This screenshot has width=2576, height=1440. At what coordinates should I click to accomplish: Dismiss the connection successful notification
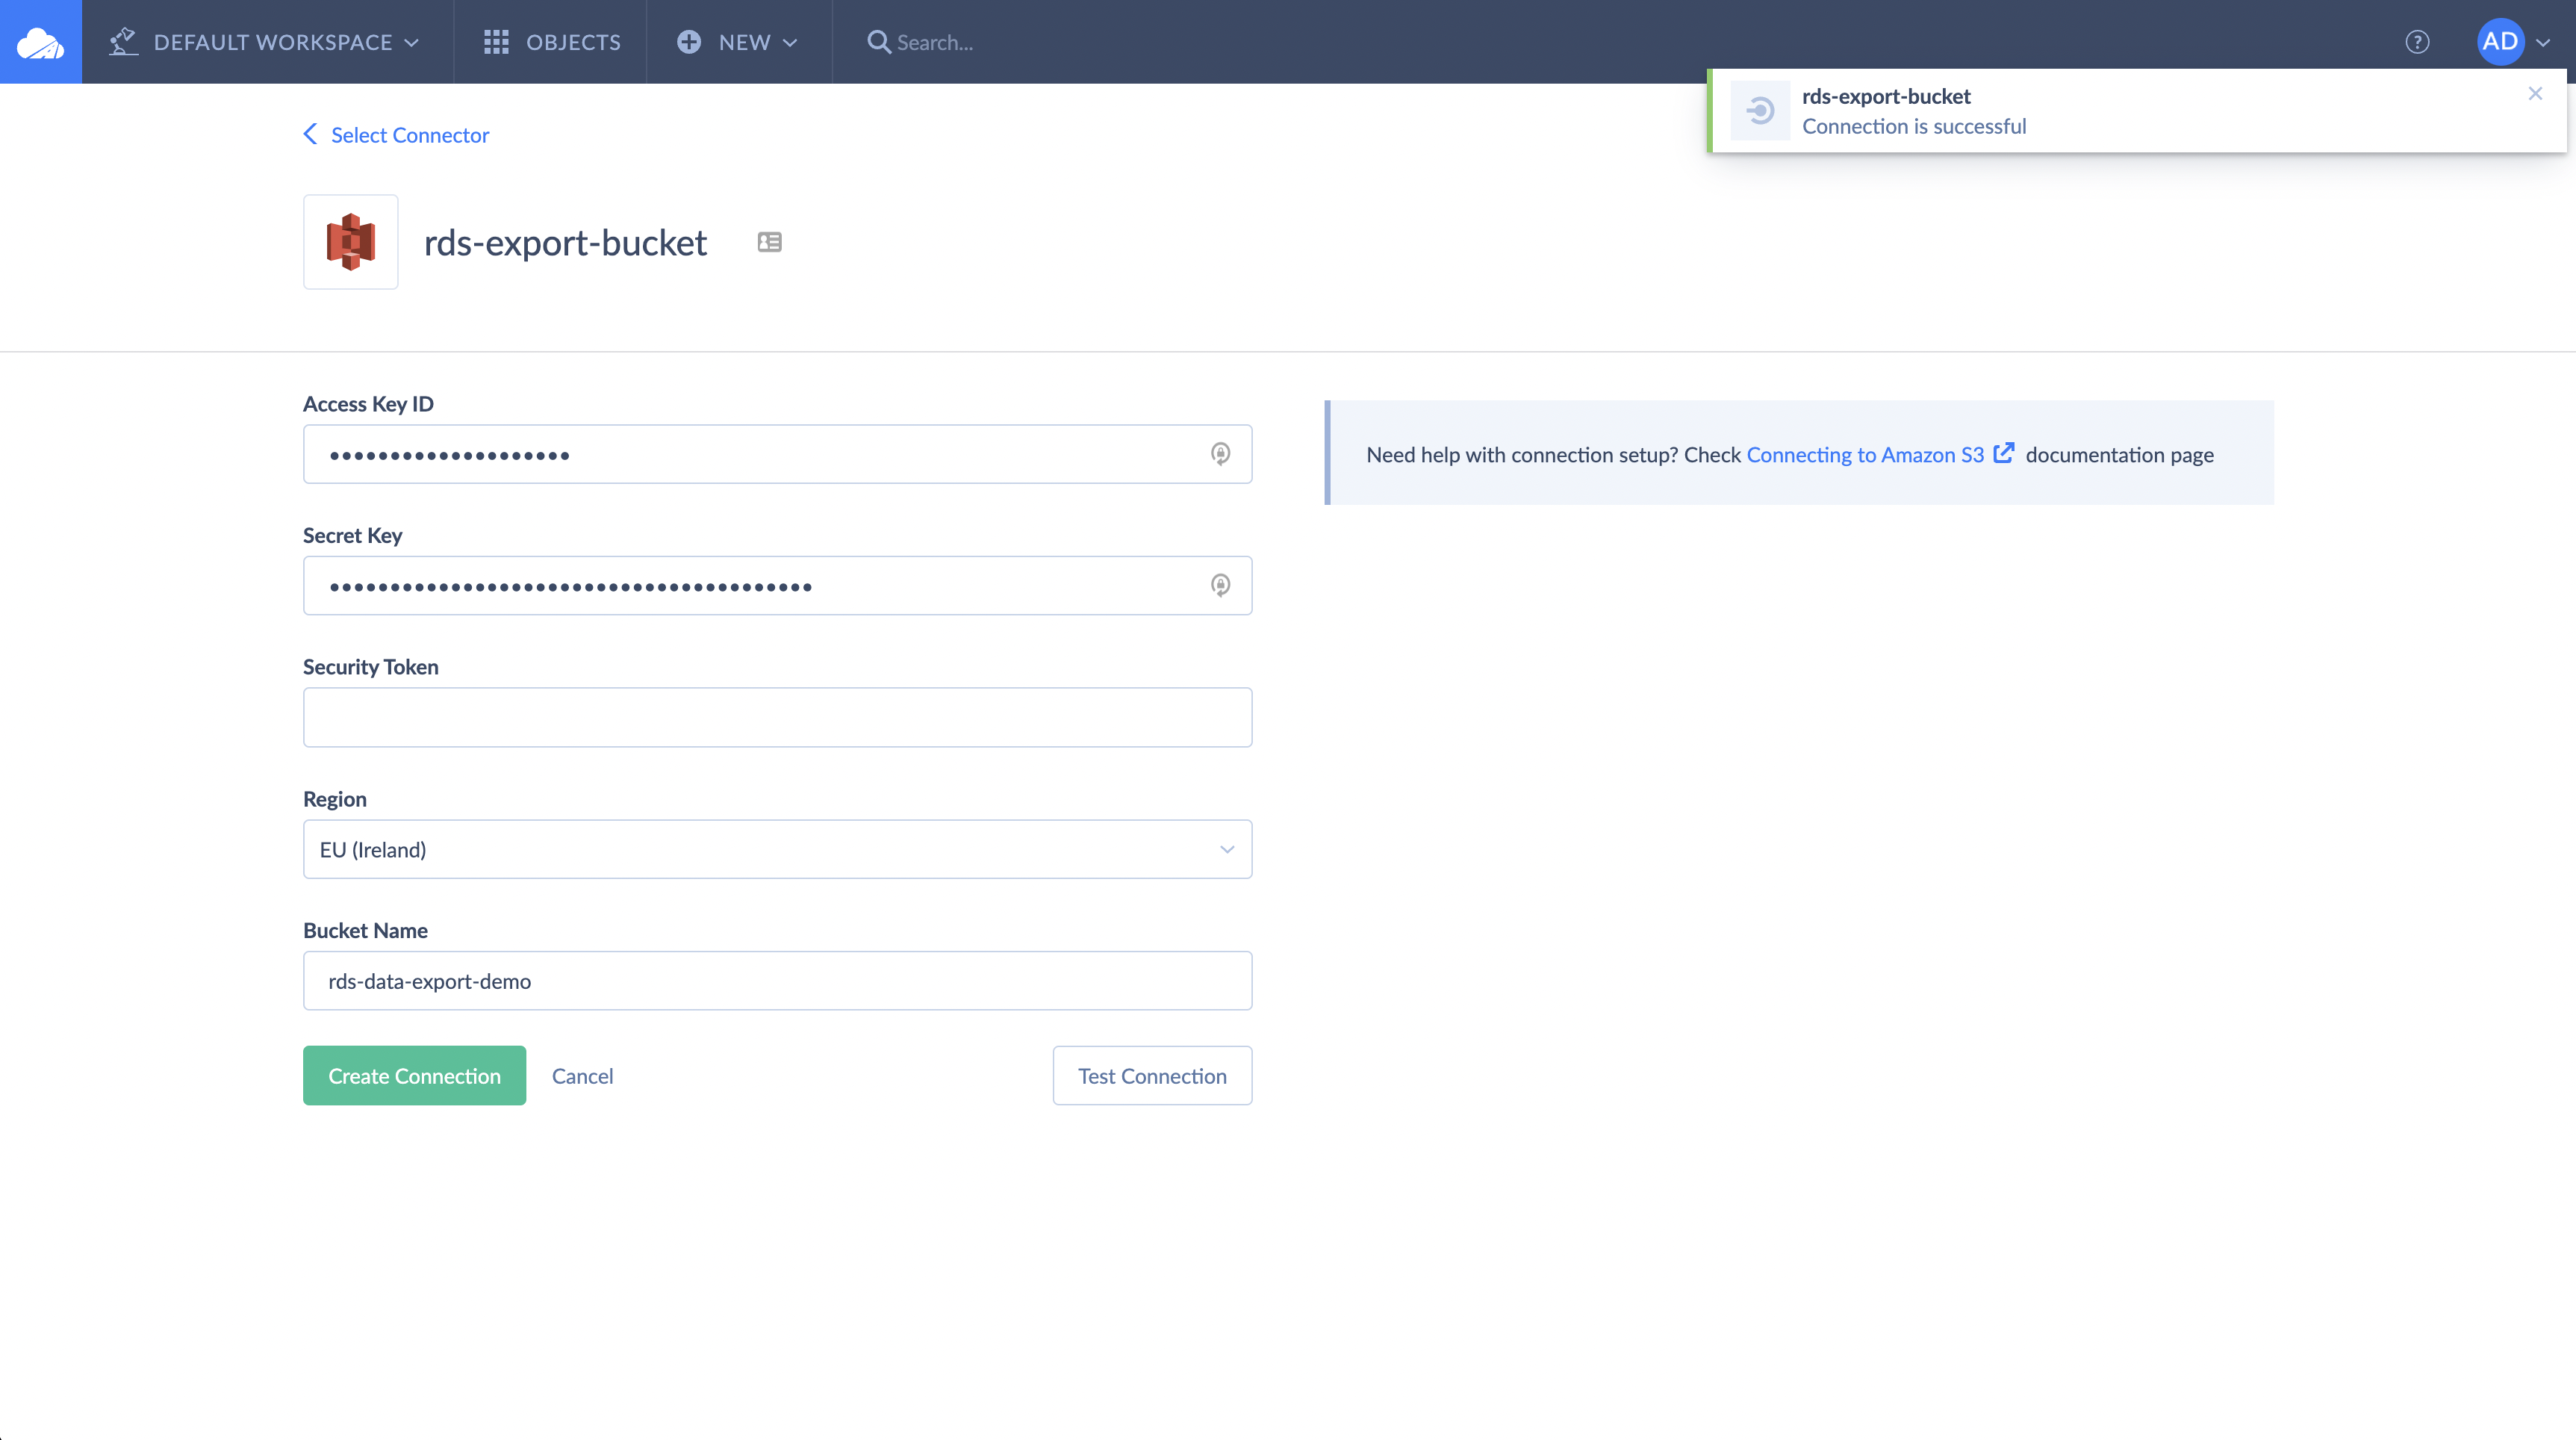tap(2535, 94)
